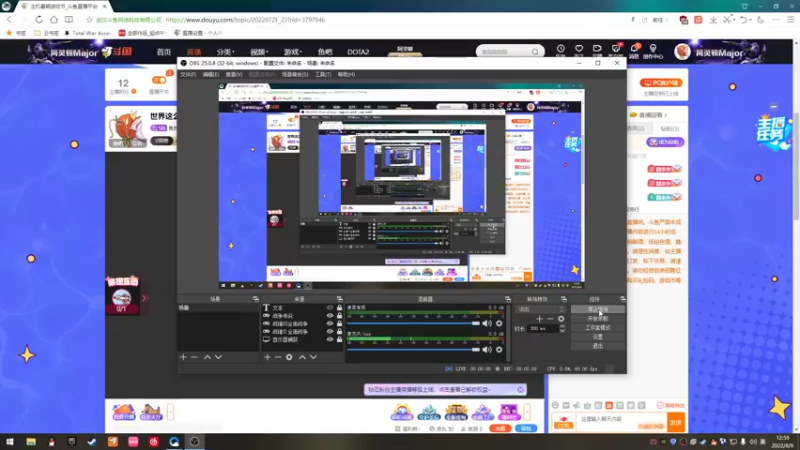Open Windows Start menu
This screenshot has width=800, height=450.
click(10, 442)
